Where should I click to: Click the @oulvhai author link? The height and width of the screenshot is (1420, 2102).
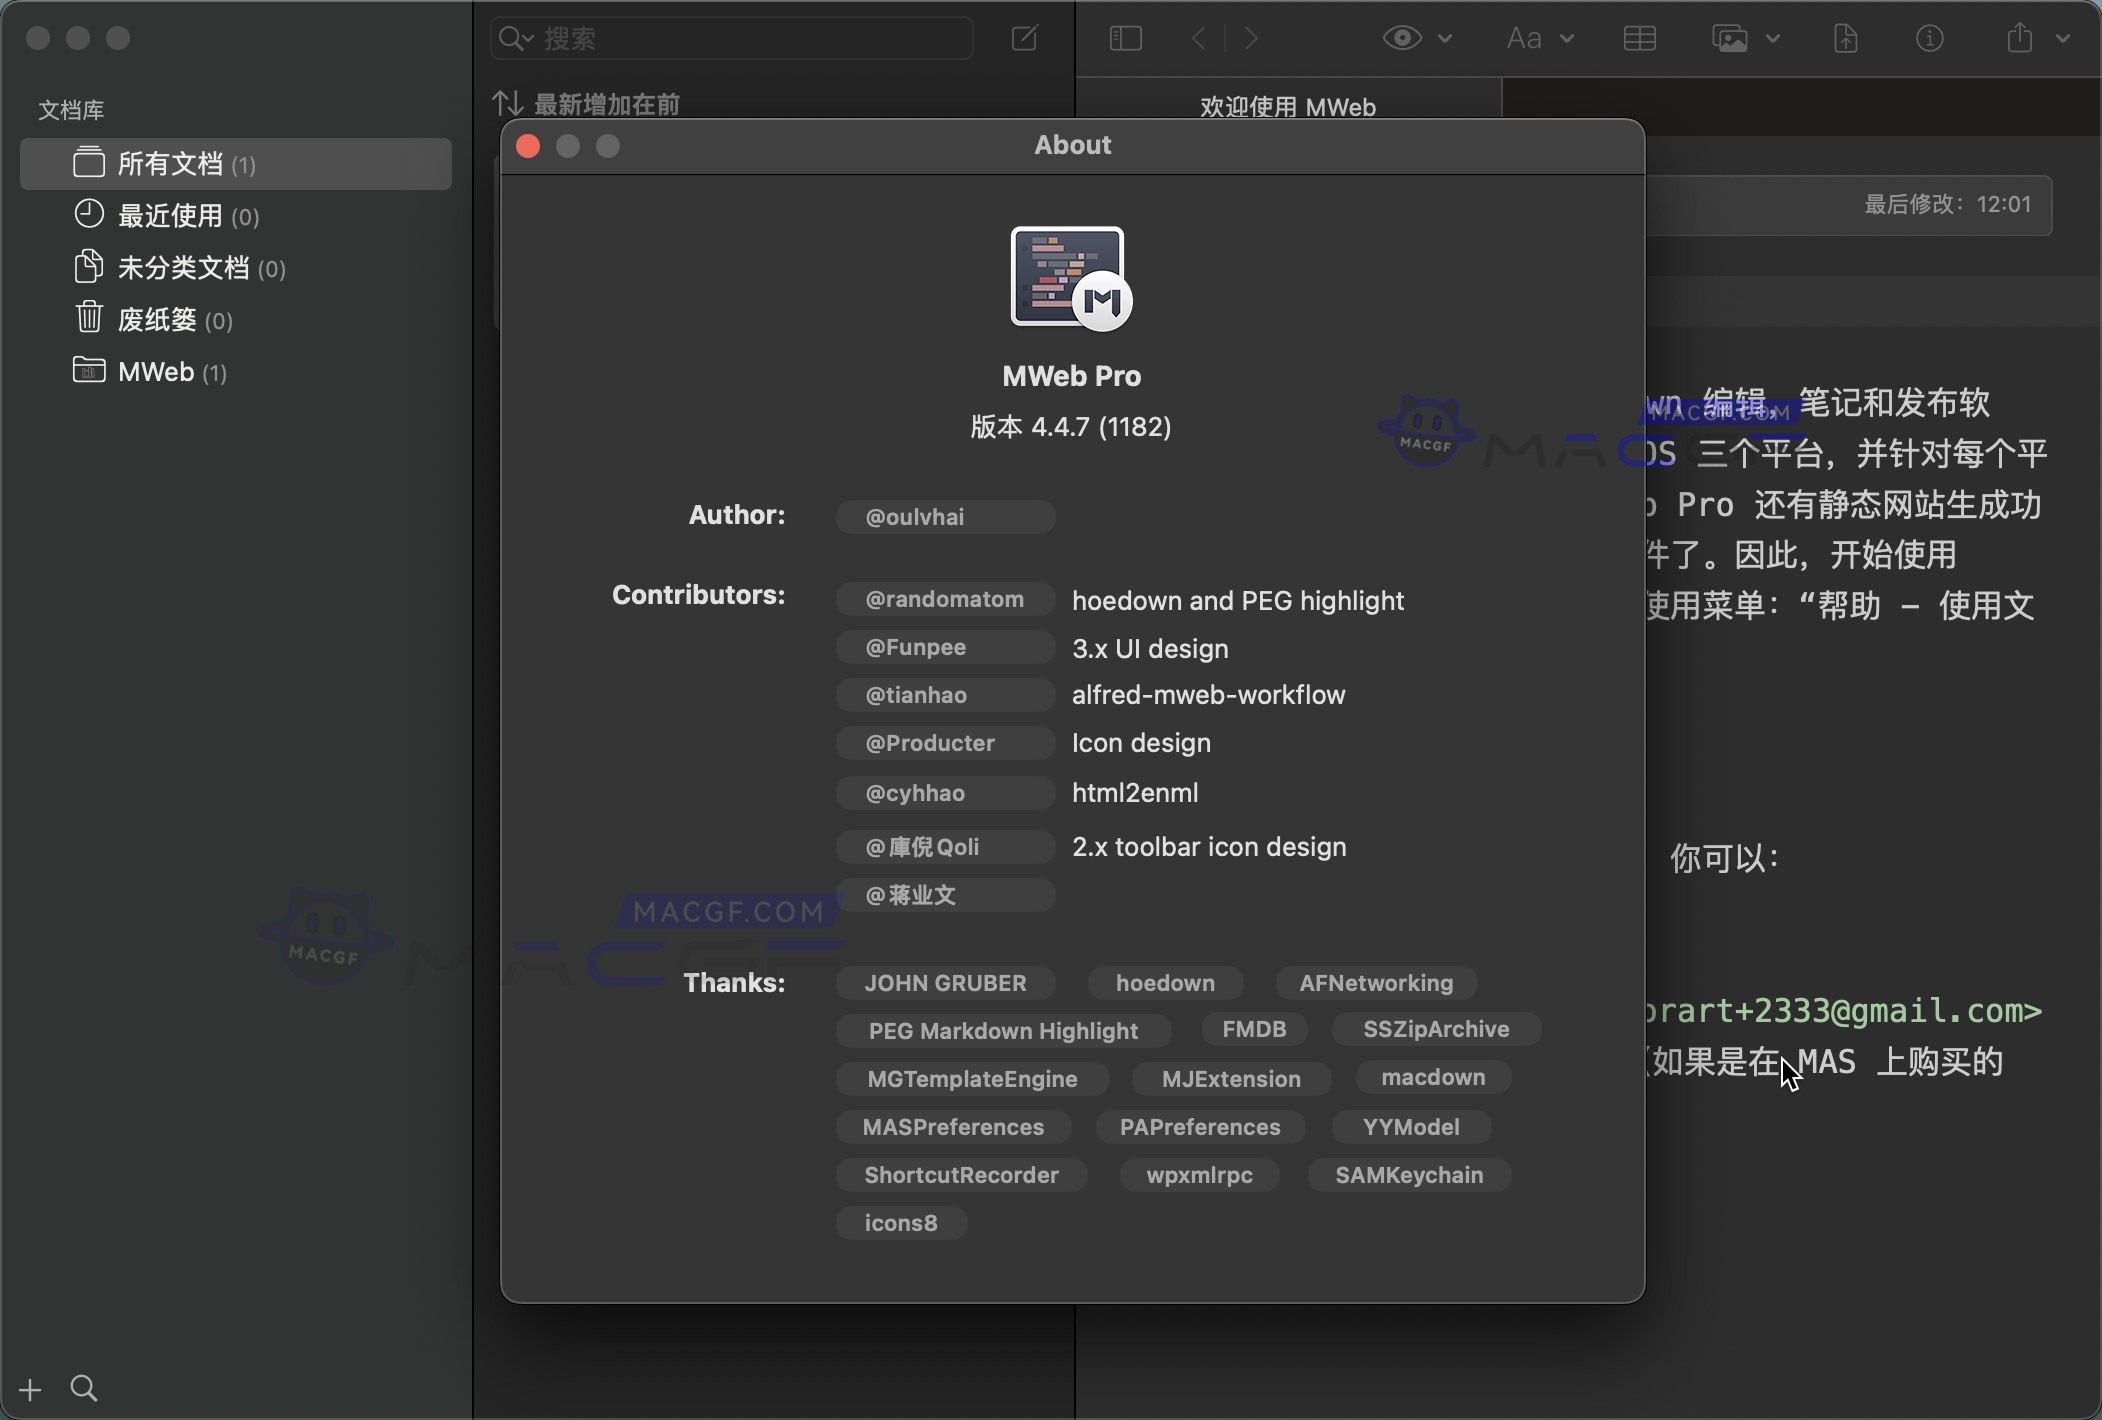(x=944, y=516)
